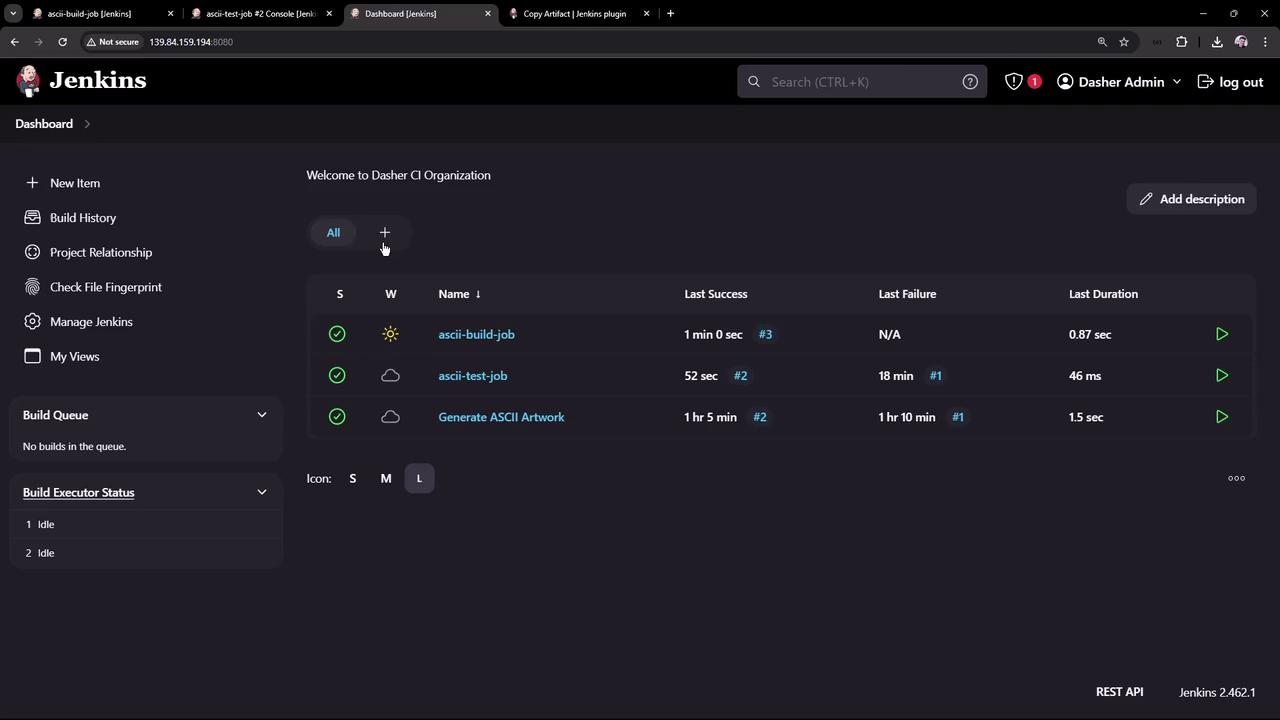
Task: Click the Build Executor Status heading link
Action: tap(78, 492)
